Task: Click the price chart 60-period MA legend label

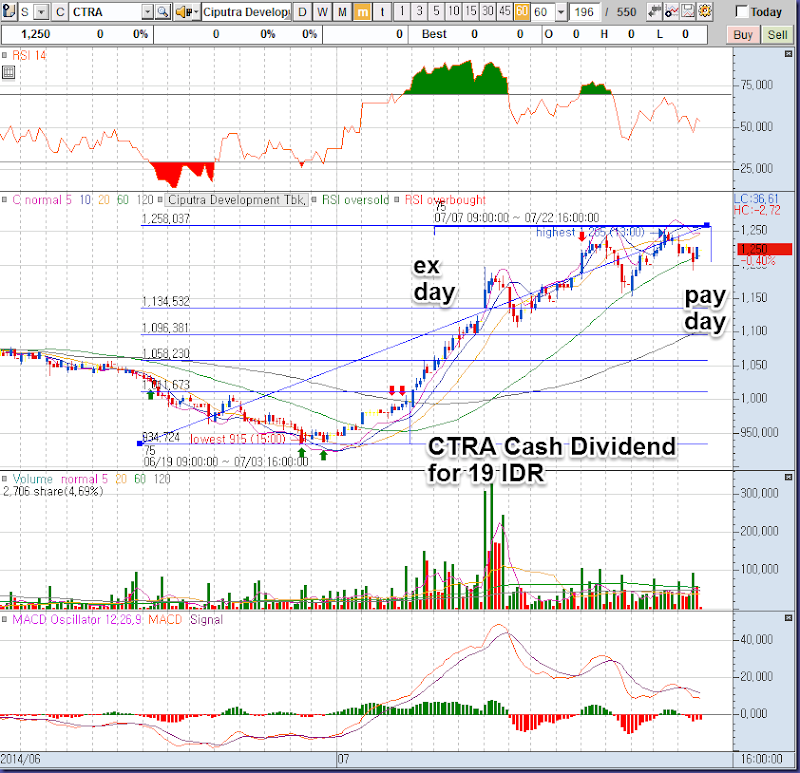Action: [123, 200]
